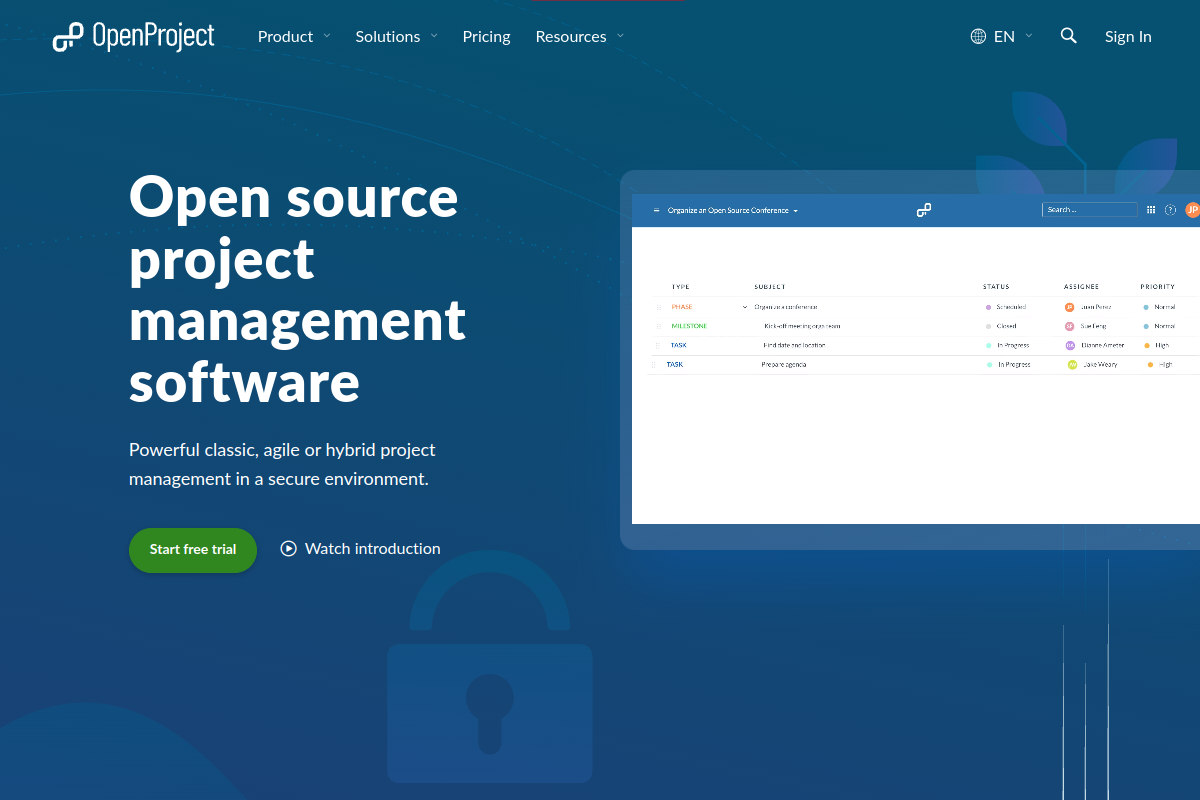Viewport: 1200px width, 800px height.
Task: Open the Pricing page from the navigation
Action: 486,36
